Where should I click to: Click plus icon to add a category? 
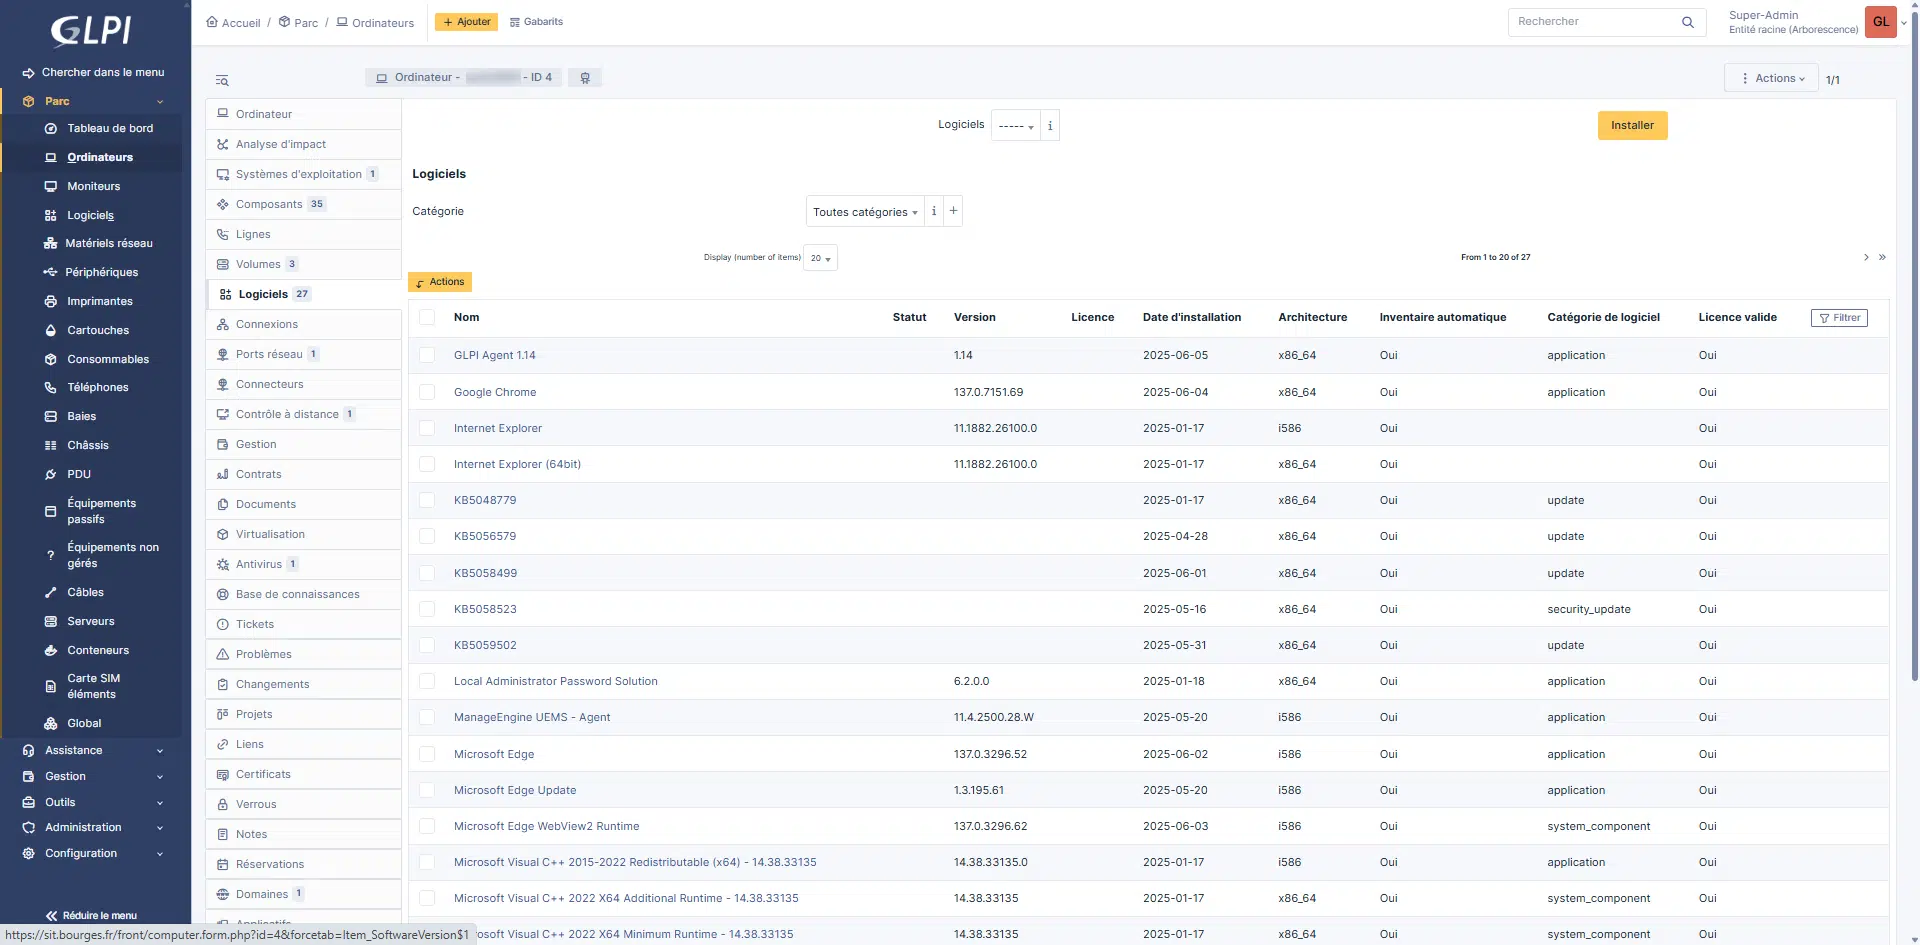pos(953,211)
